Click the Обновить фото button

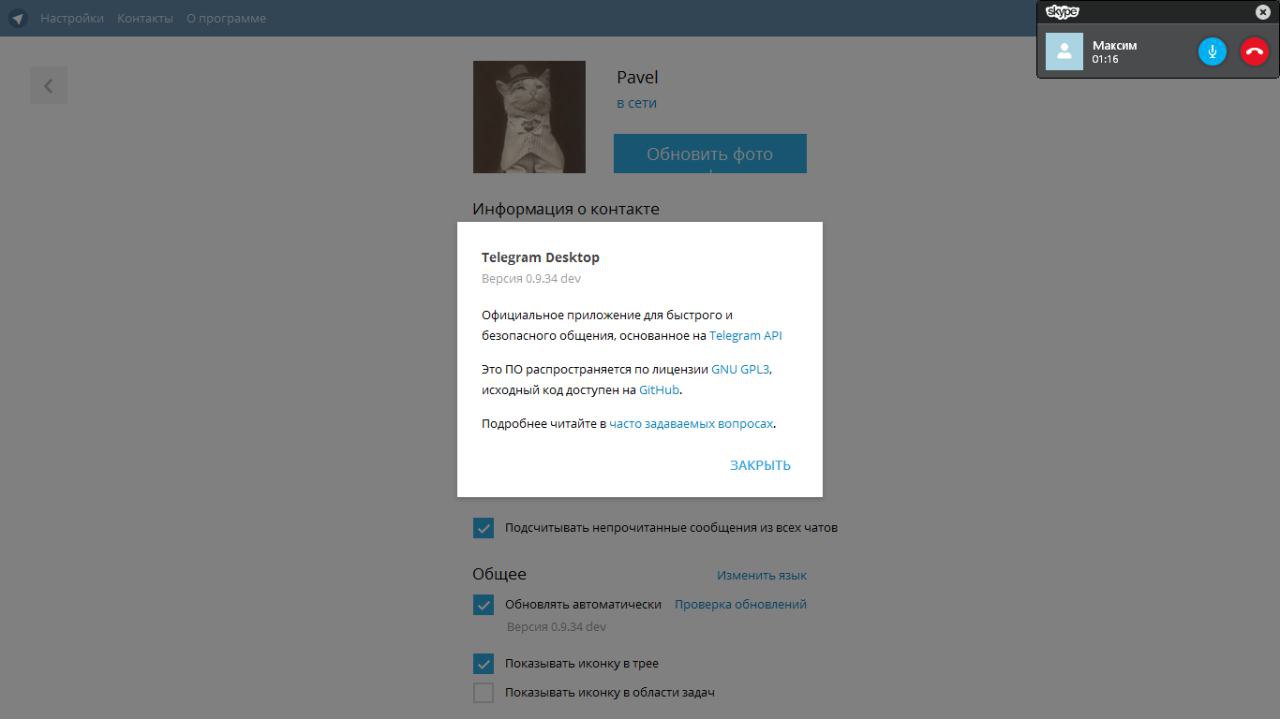(x=710, y=154)
